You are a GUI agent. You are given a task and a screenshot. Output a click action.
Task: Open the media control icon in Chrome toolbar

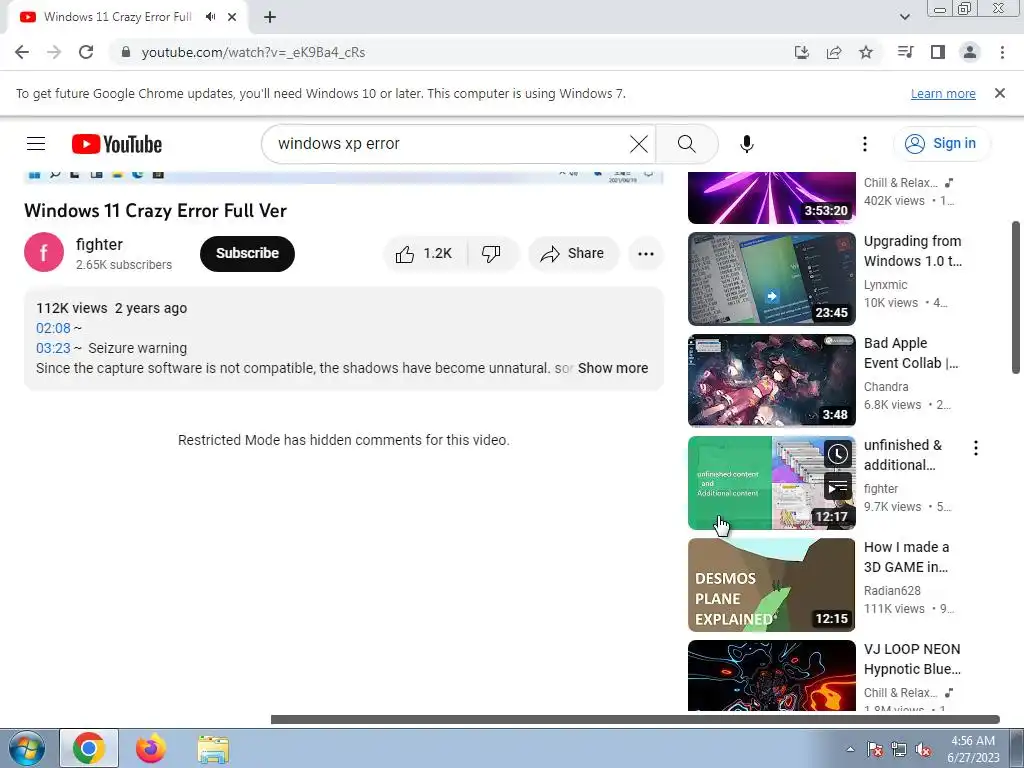click(905, 52)
